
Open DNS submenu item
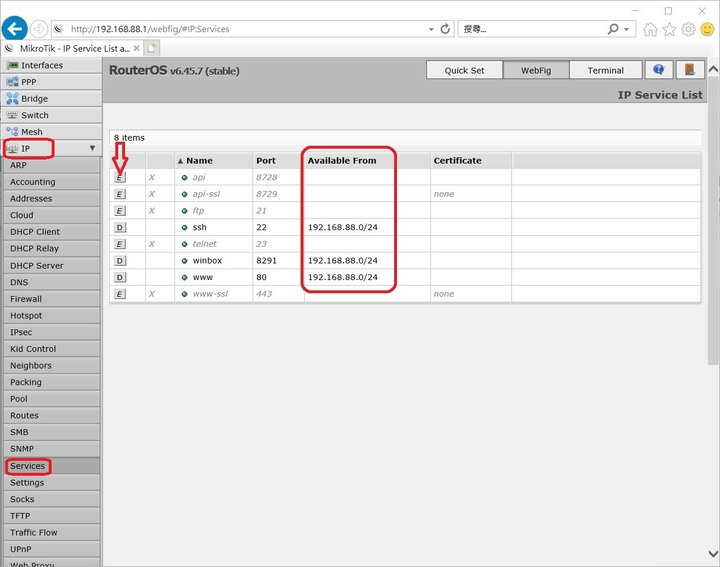pyautogui.click(x=51, y=282)
